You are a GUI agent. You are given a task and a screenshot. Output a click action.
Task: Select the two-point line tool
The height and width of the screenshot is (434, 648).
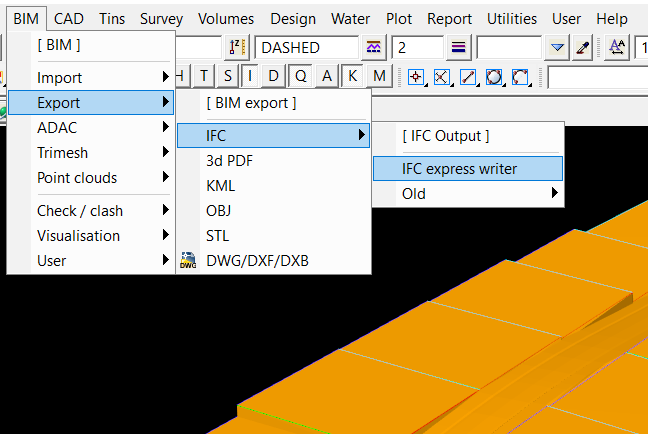(468, 77)
